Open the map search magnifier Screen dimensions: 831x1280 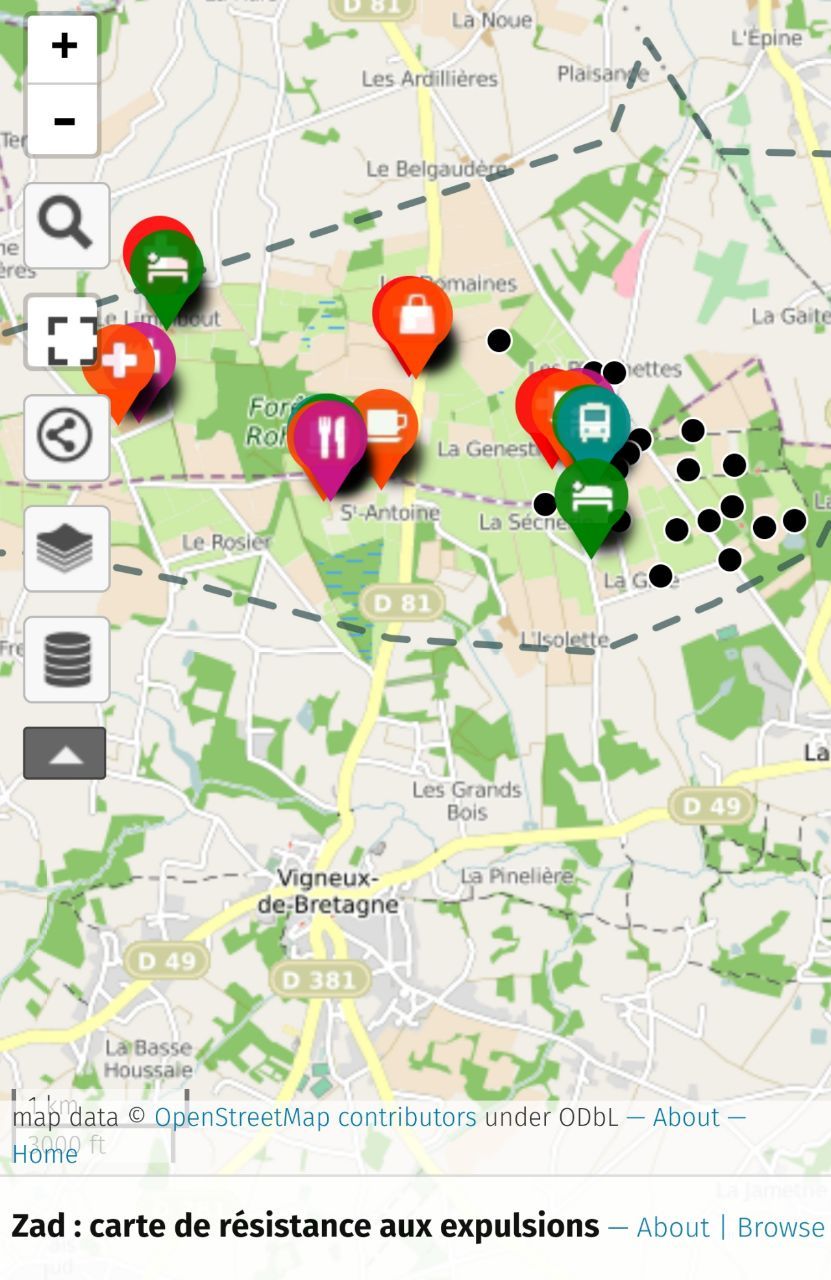[67, 225]
